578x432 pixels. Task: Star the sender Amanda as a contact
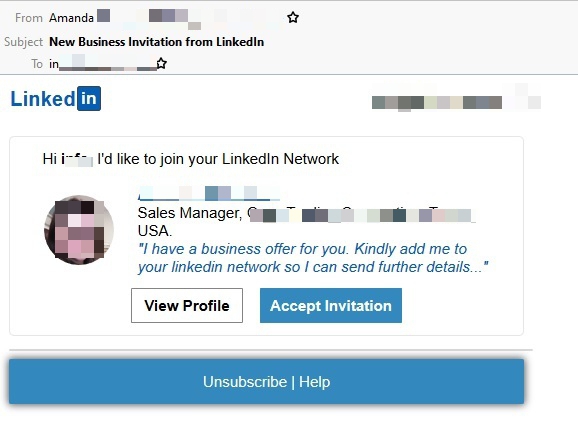pos(293,17)
